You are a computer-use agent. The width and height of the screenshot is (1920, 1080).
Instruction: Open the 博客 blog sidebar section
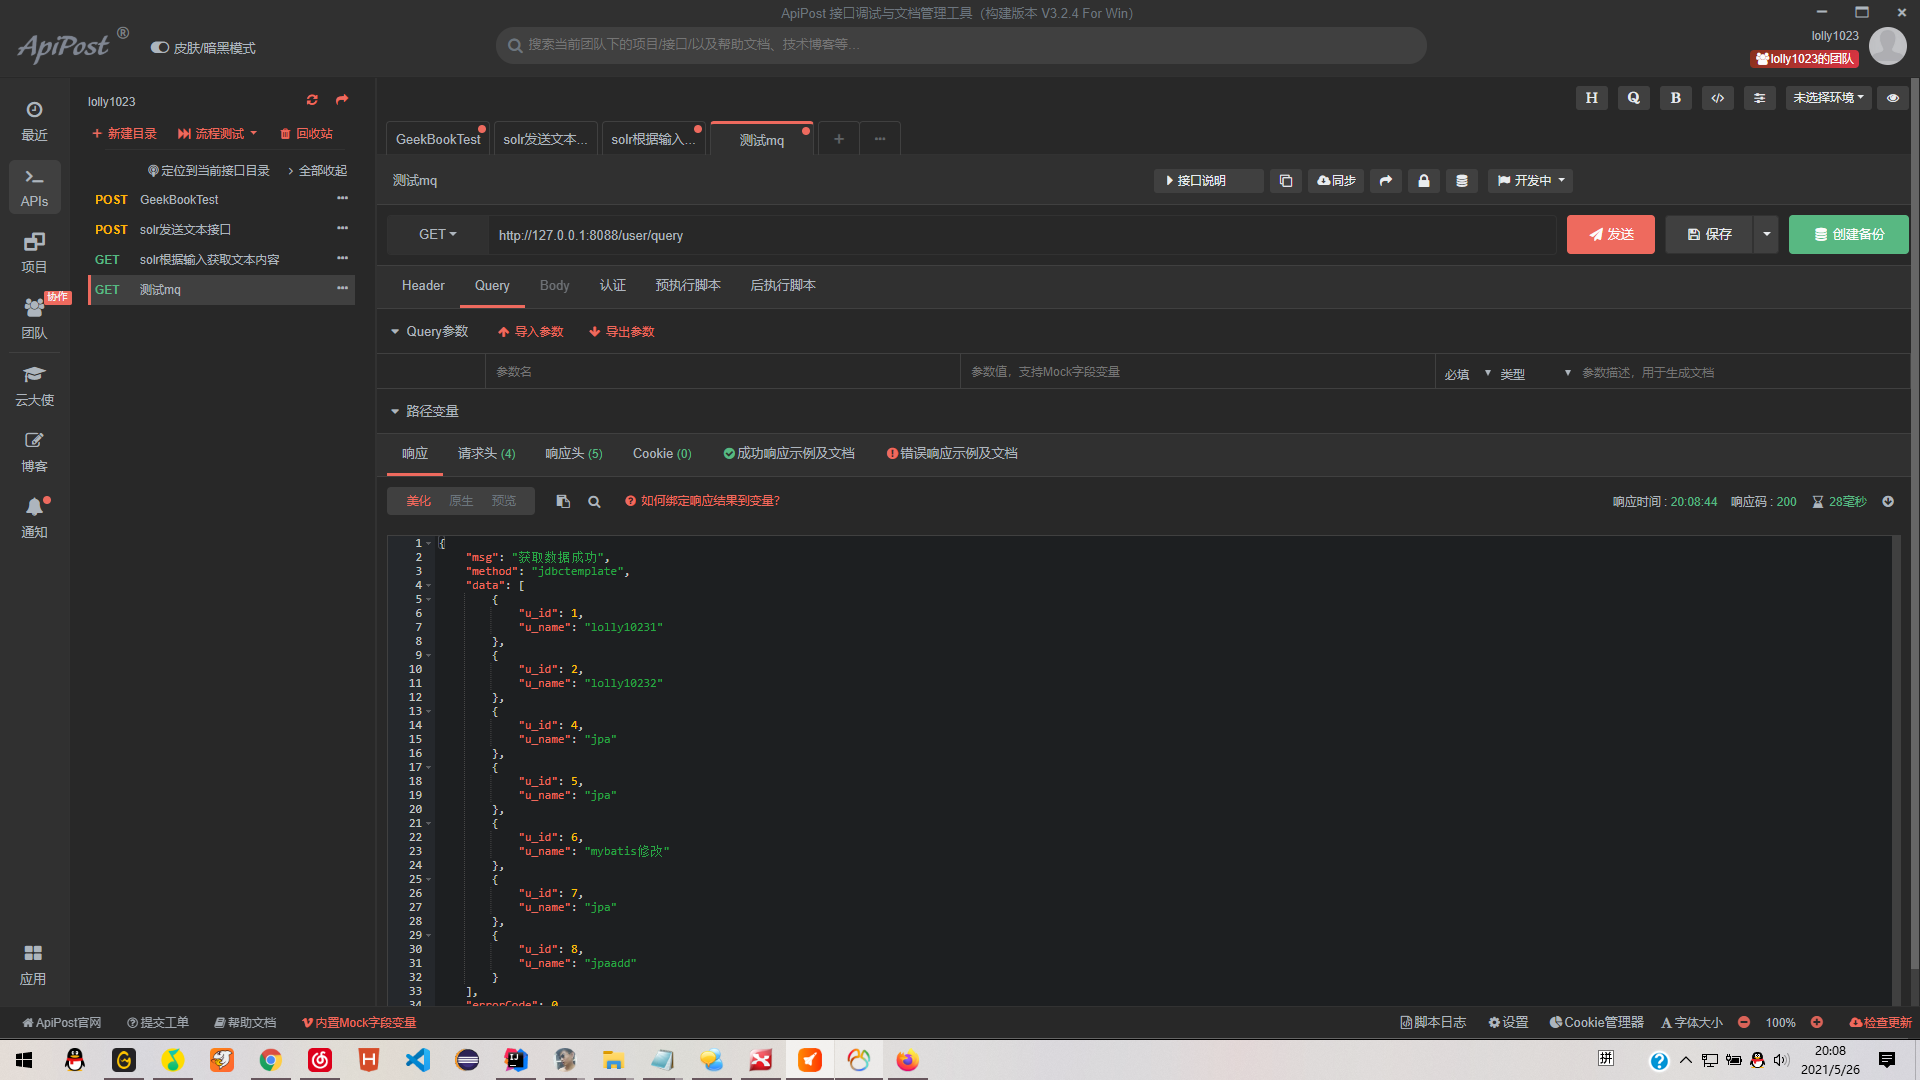(34, 452)
